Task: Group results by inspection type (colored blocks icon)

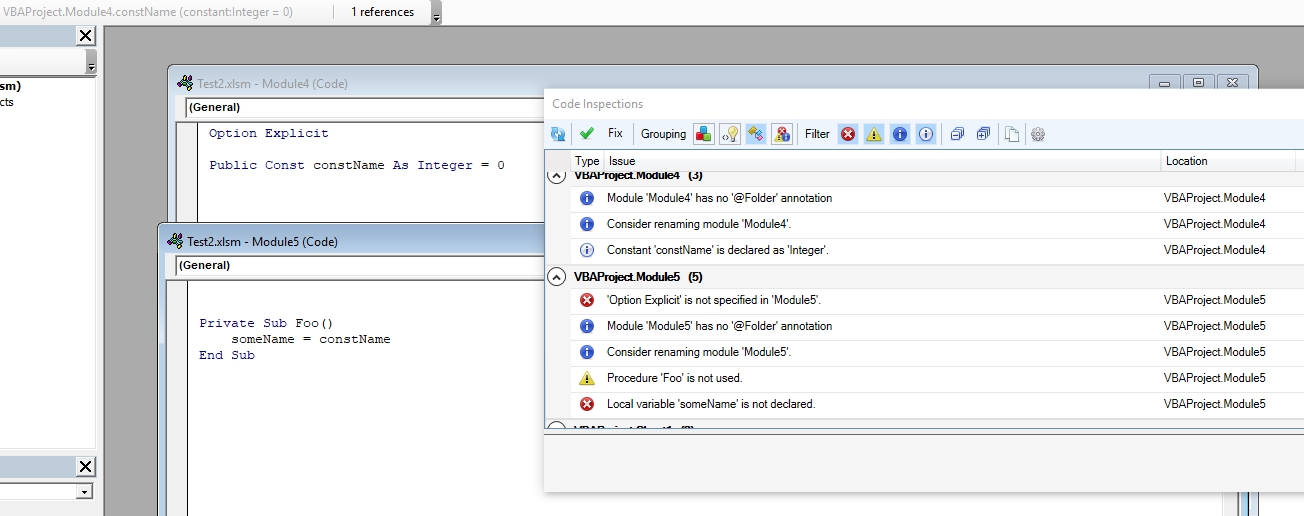Action: [704, 134]
